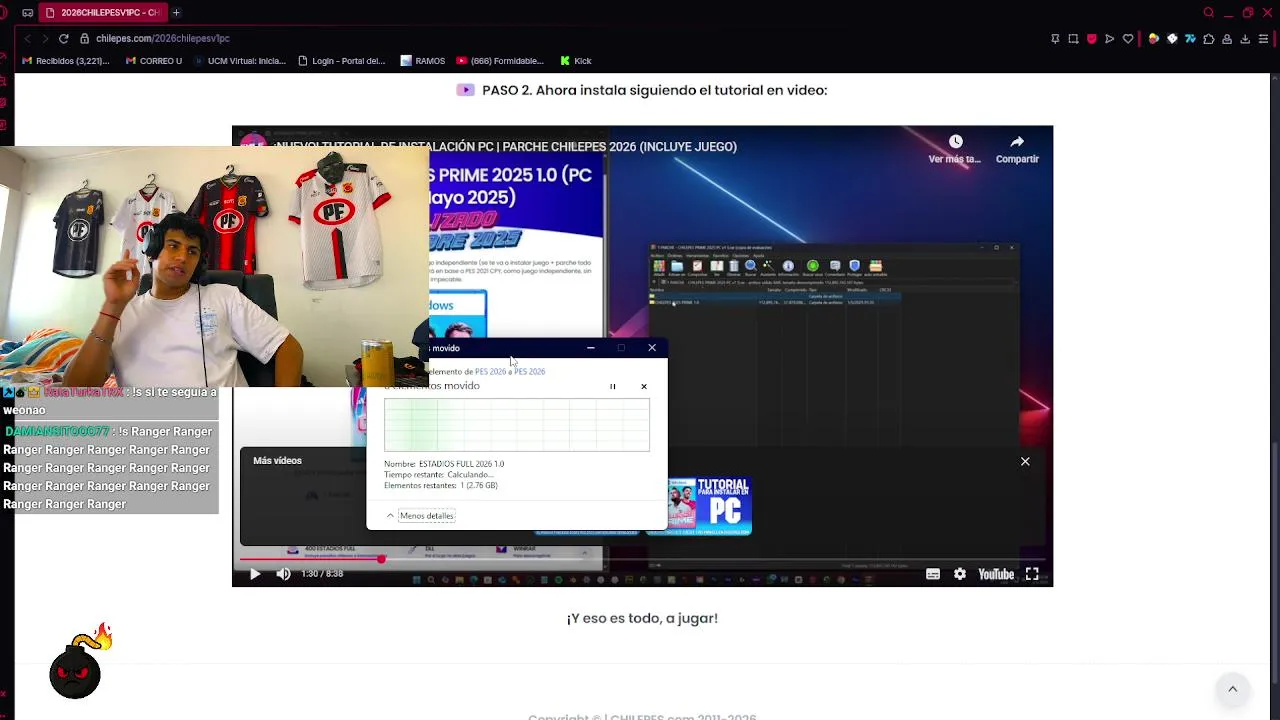The height and width of the screenshot is (720, 1280).
Task: Reload the browser page
Action: (63, 38)
